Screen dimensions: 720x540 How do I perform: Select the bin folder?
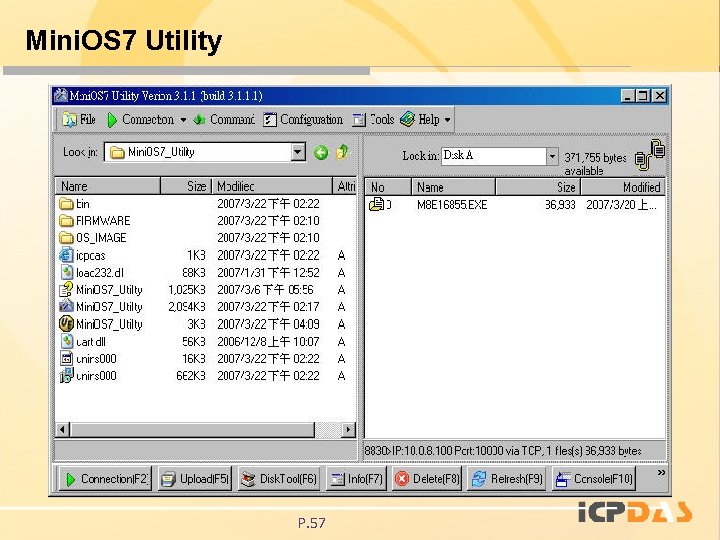coord(74,203)
